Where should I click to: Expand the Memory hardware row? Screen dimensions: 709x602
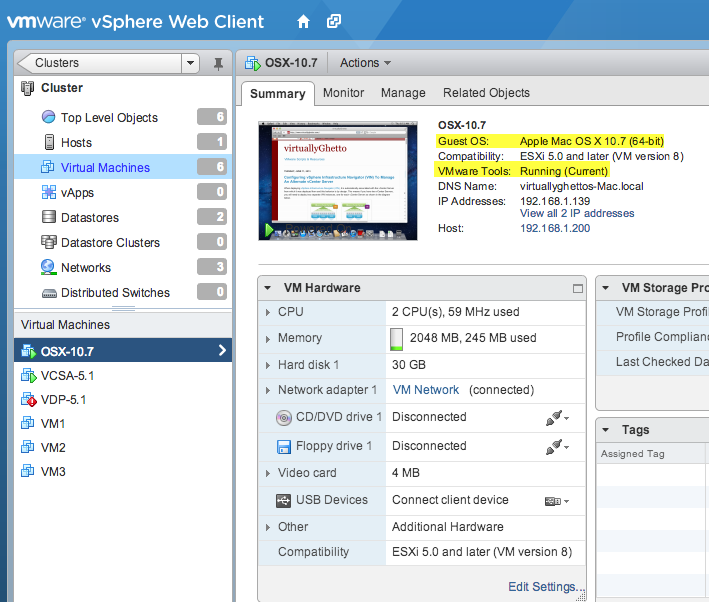pos(268,339)
